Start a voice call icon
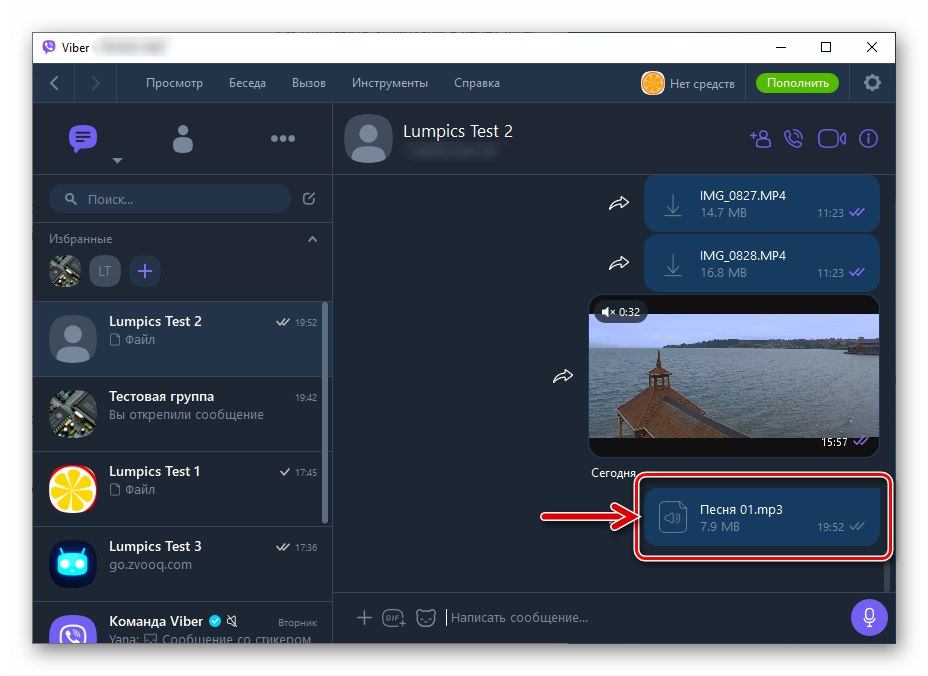This screenshot has height=676, width=928. pos(793,139)
